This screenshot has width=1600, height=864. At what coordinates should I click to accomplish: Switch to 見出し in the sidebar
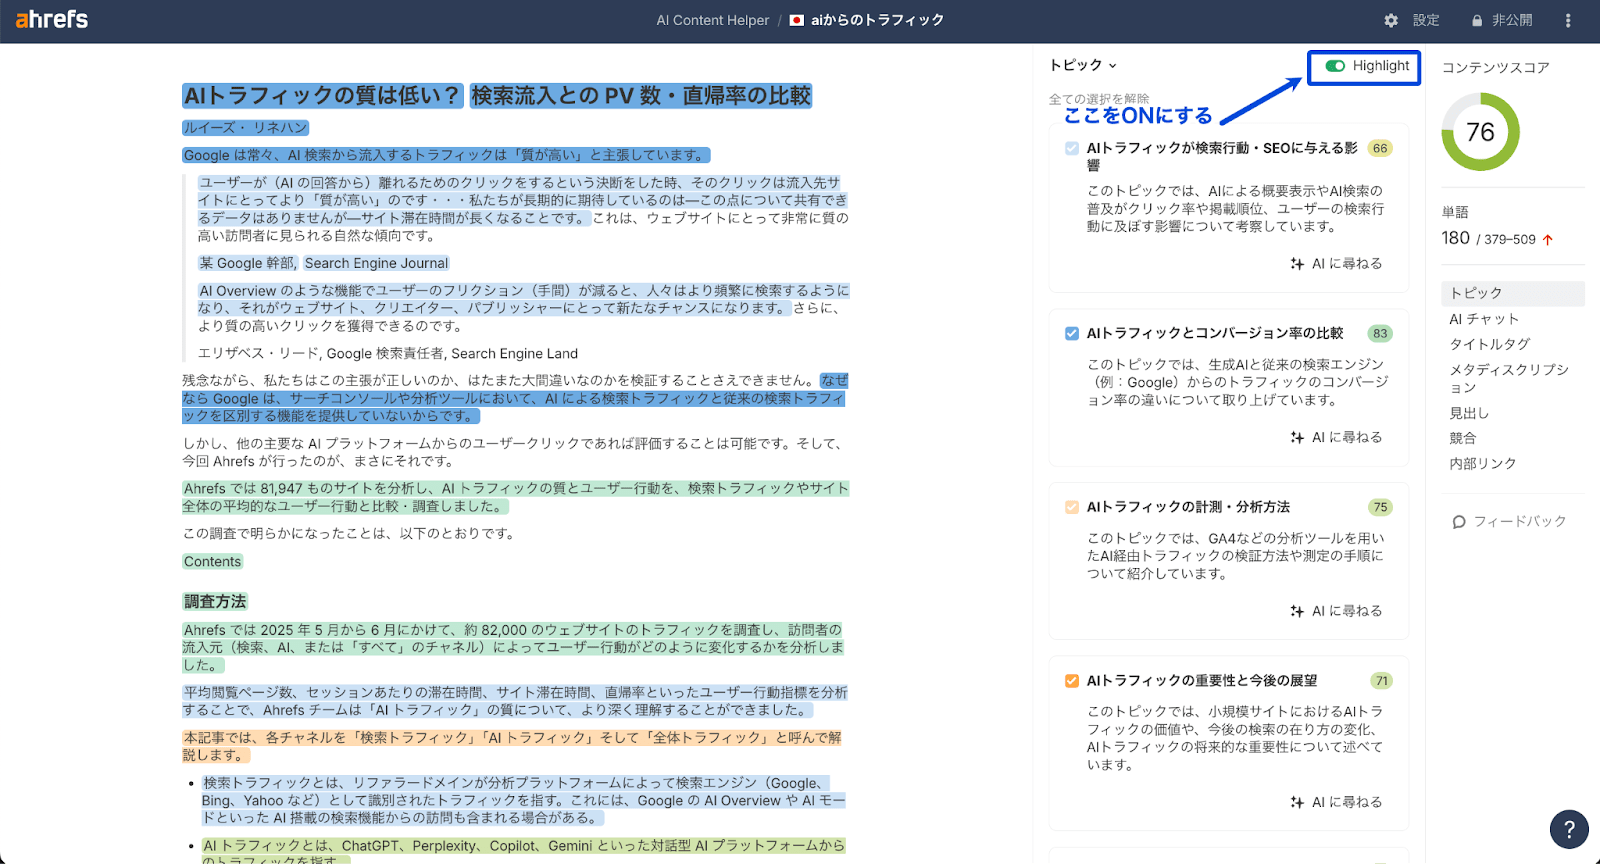click(x=1469, y=413)
